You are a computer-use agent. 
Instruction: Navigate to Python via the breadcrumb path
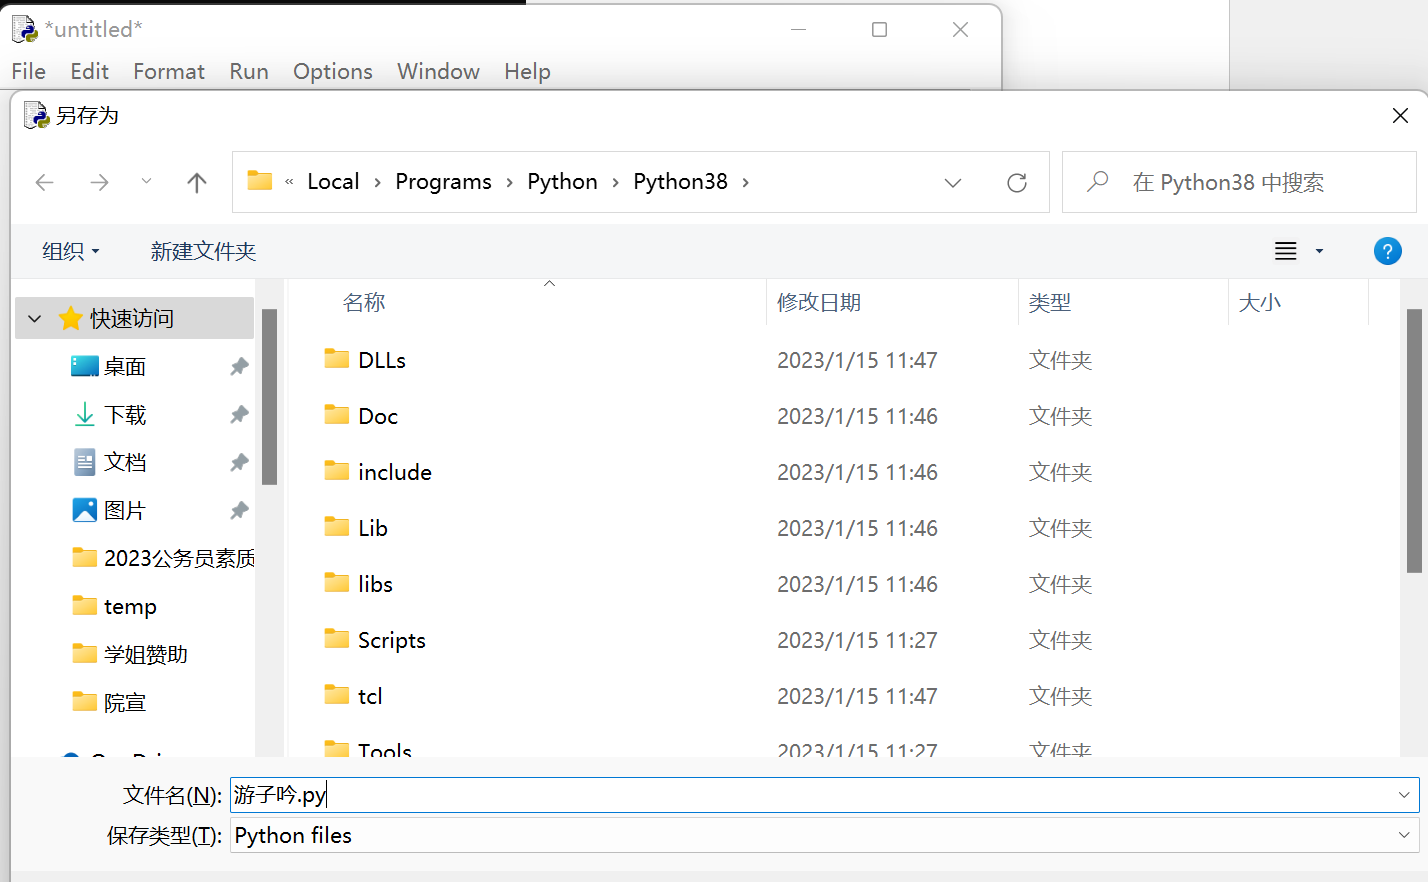562,181
